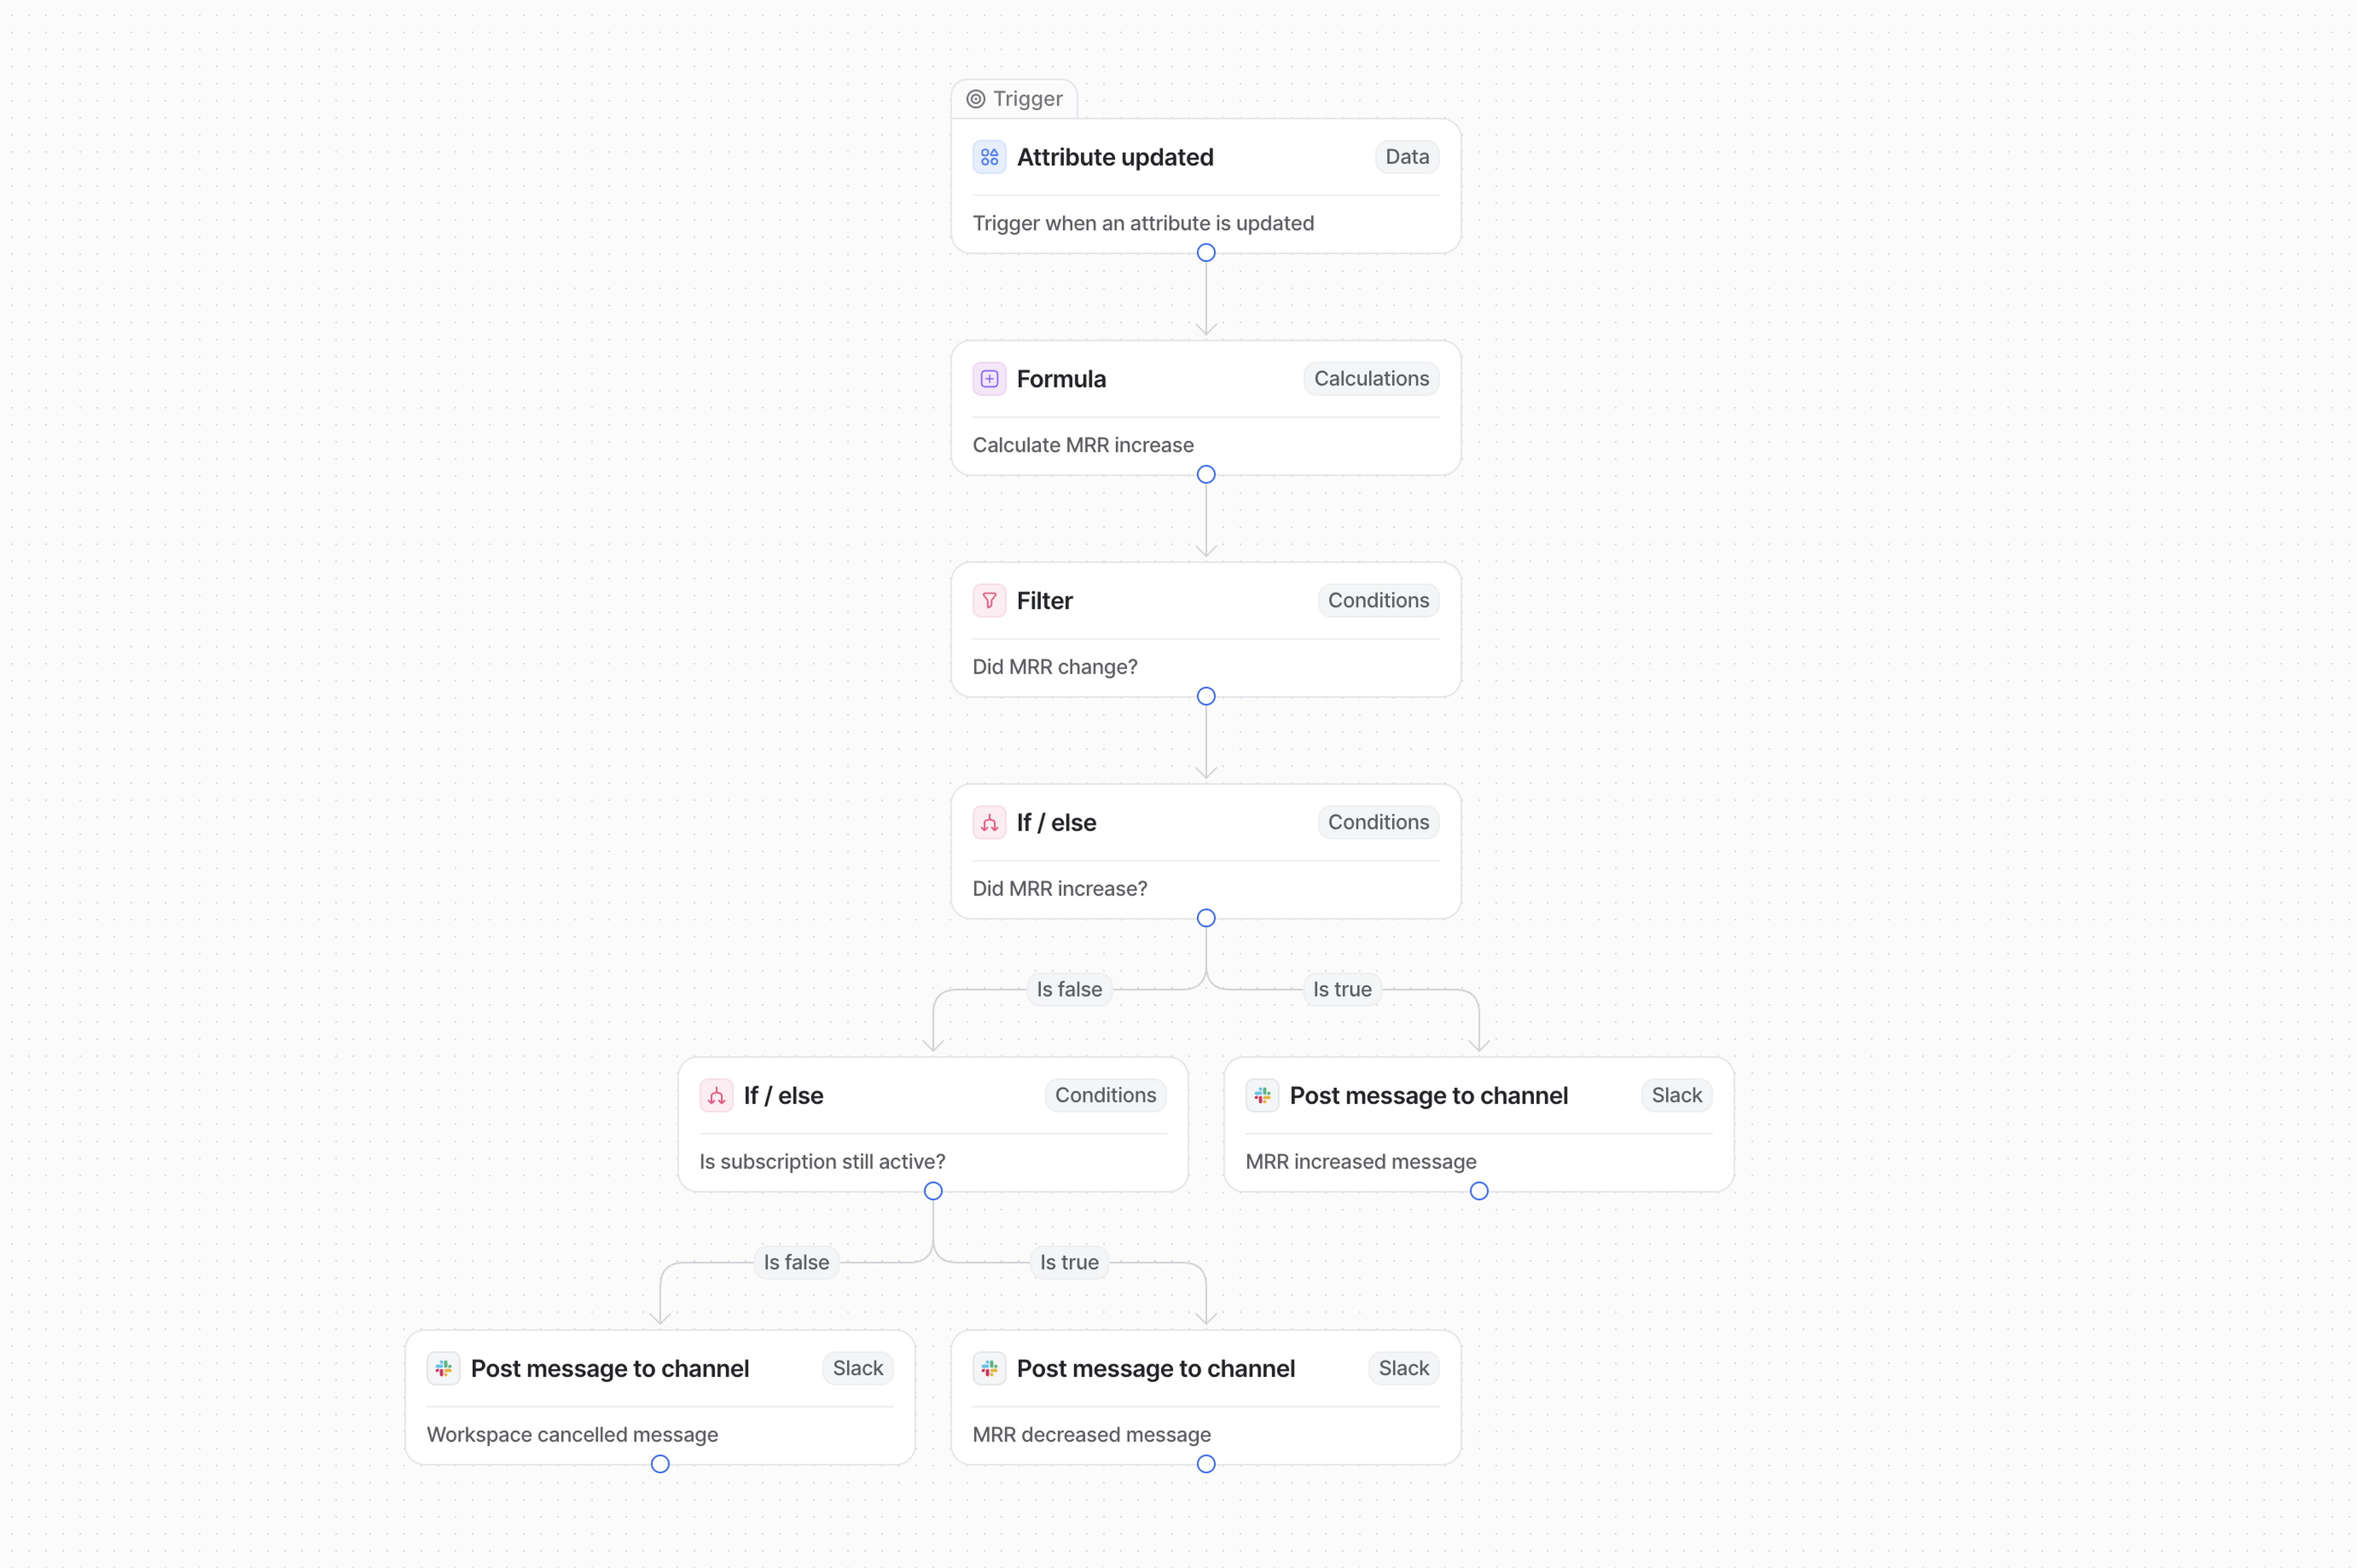Screen dimensions: 2358x1568
Task: Click the 'Did MRR increase?' If/else icon
Action: click(989, 823)
